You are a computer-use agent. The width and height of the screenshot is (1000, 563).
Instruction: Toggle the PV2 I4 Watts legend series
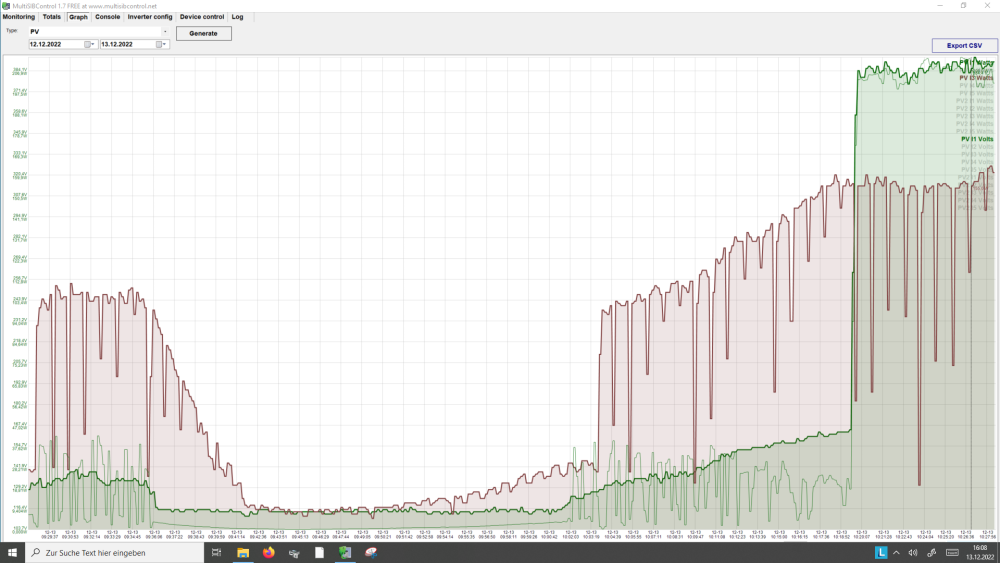(x=974, y=124)
